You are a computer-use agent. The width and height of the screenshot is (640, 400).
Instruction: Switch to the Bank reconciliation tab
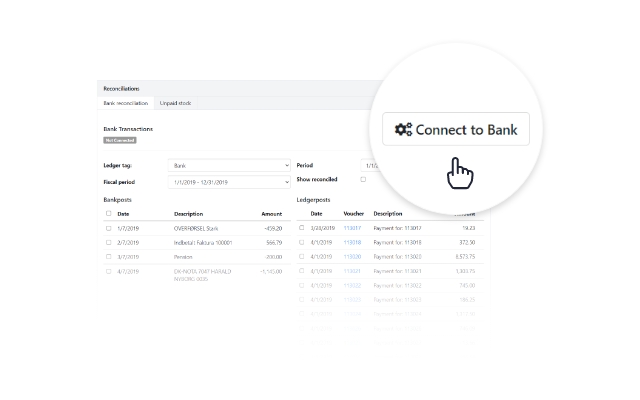point(126,103)
